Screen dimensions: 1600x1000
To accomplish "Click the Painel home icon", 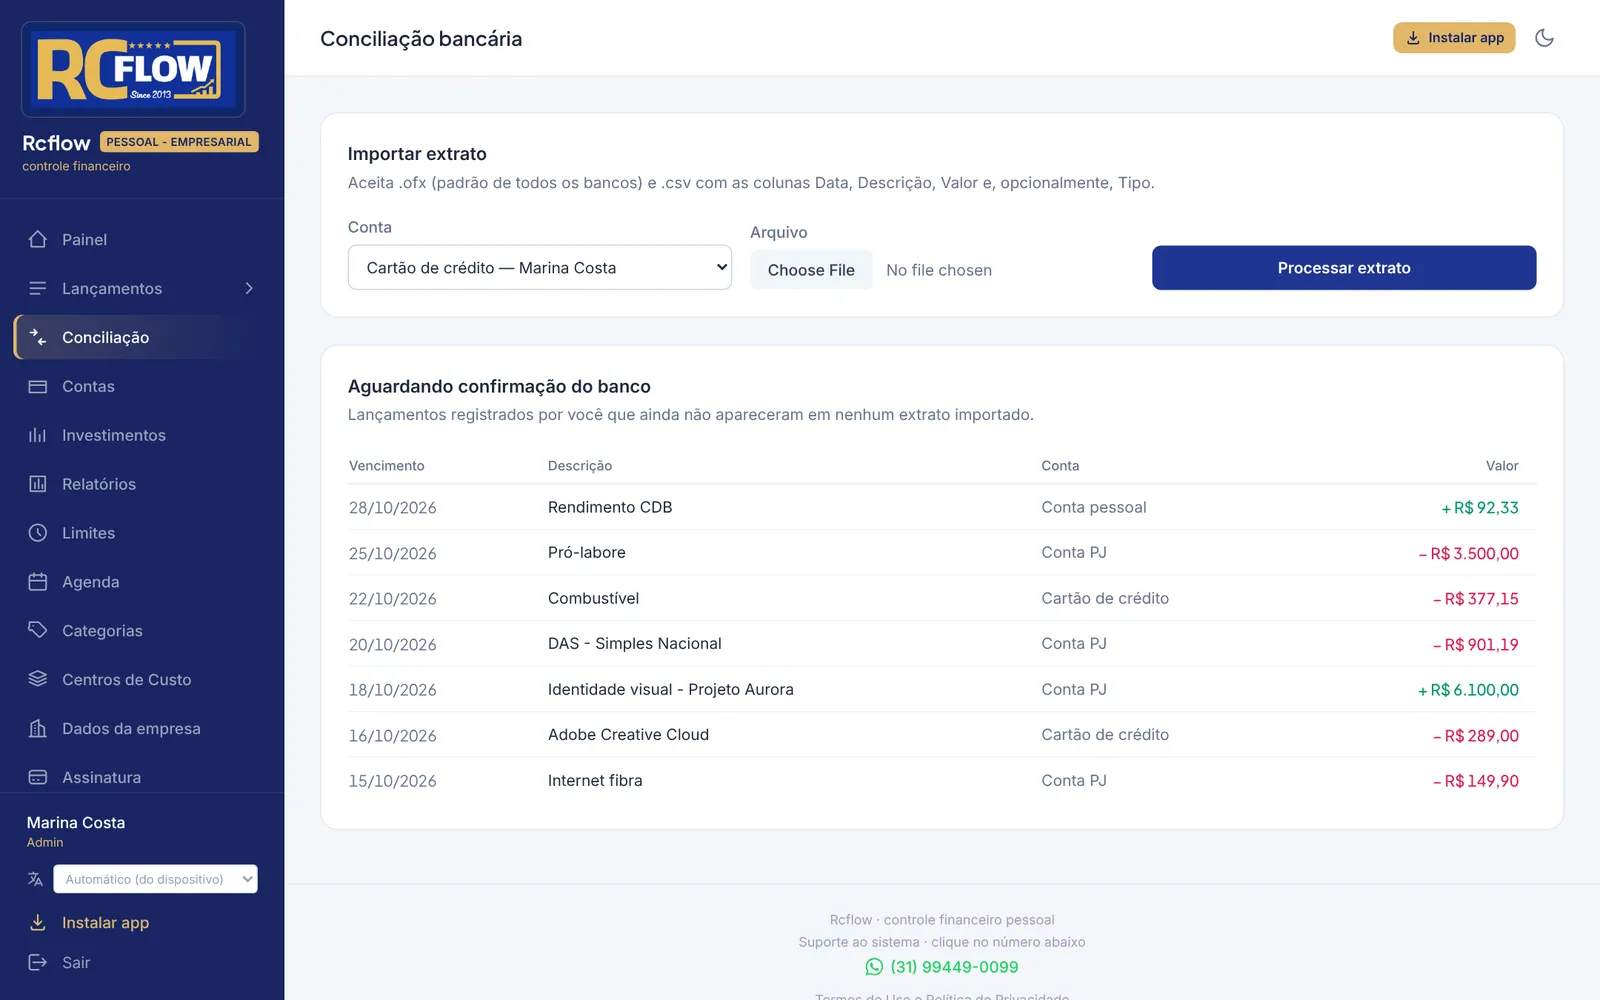I will pyautogui.click(x=38, y=240).
